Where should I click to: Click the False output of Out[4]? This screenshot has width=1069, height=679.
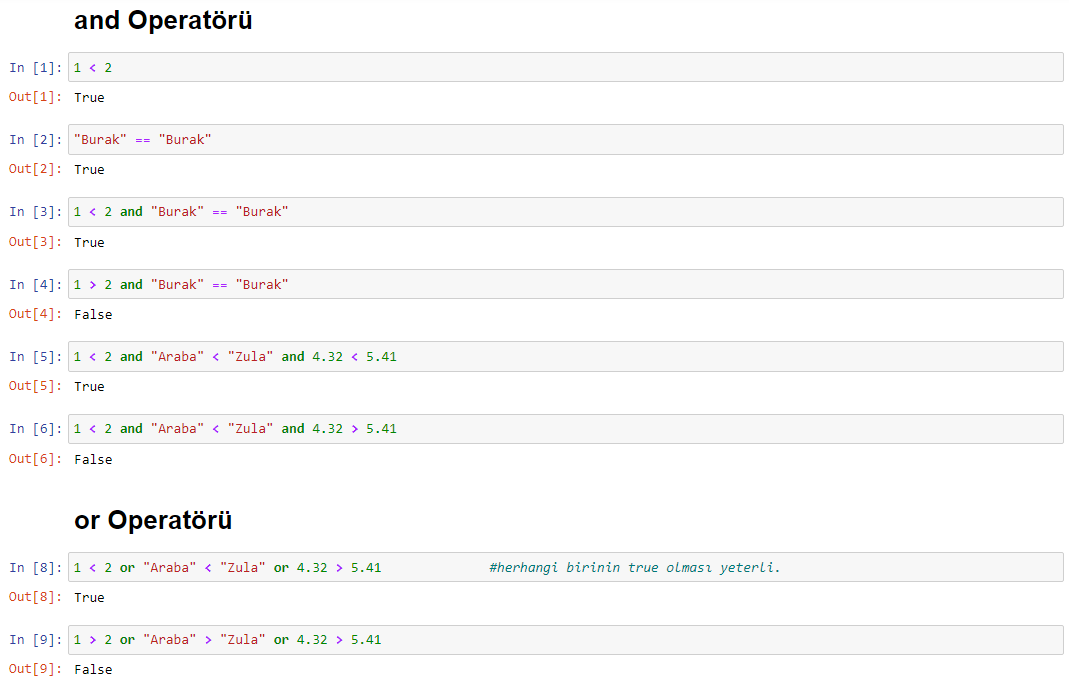tap(93, 315)
